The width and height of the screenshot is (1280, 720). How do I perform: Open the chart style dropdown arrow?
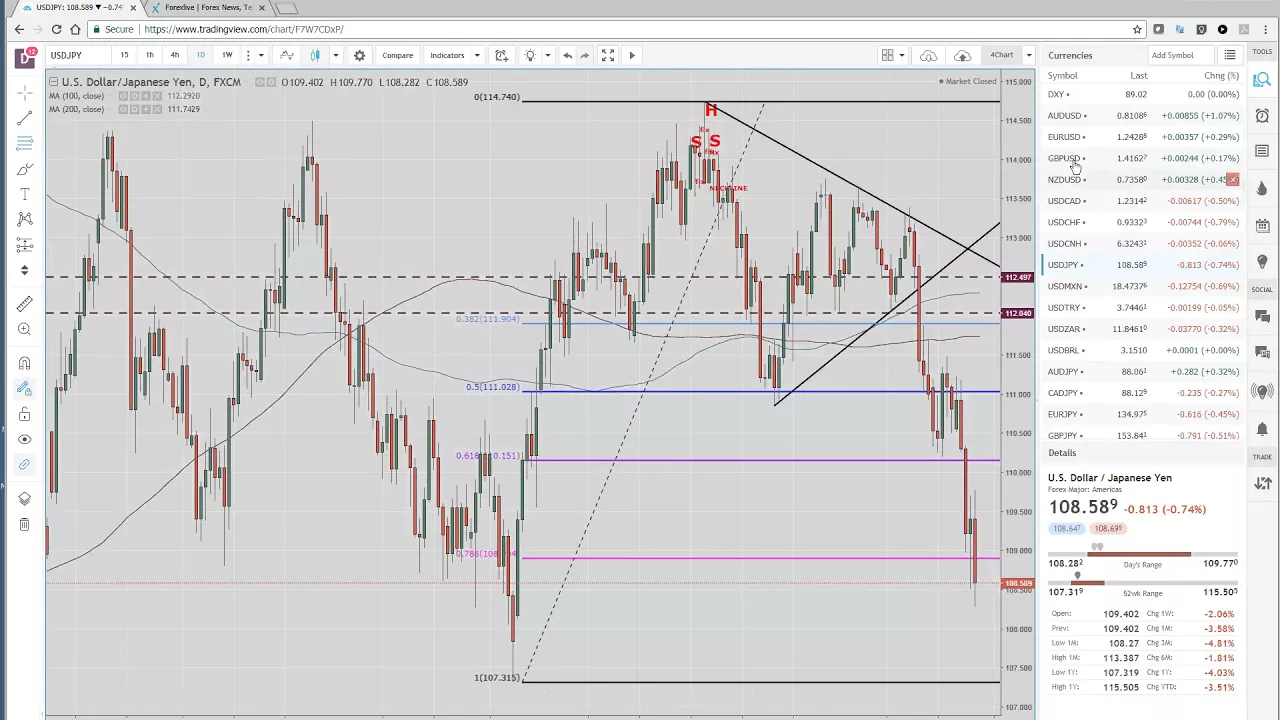[x=335, y=55]
